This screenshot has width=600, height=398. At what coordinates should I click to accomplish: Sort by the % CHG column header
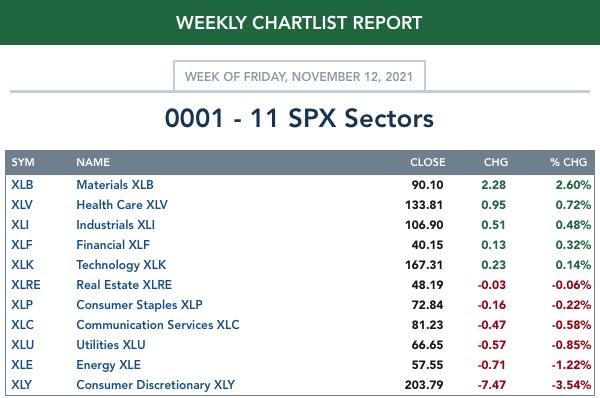568,162
